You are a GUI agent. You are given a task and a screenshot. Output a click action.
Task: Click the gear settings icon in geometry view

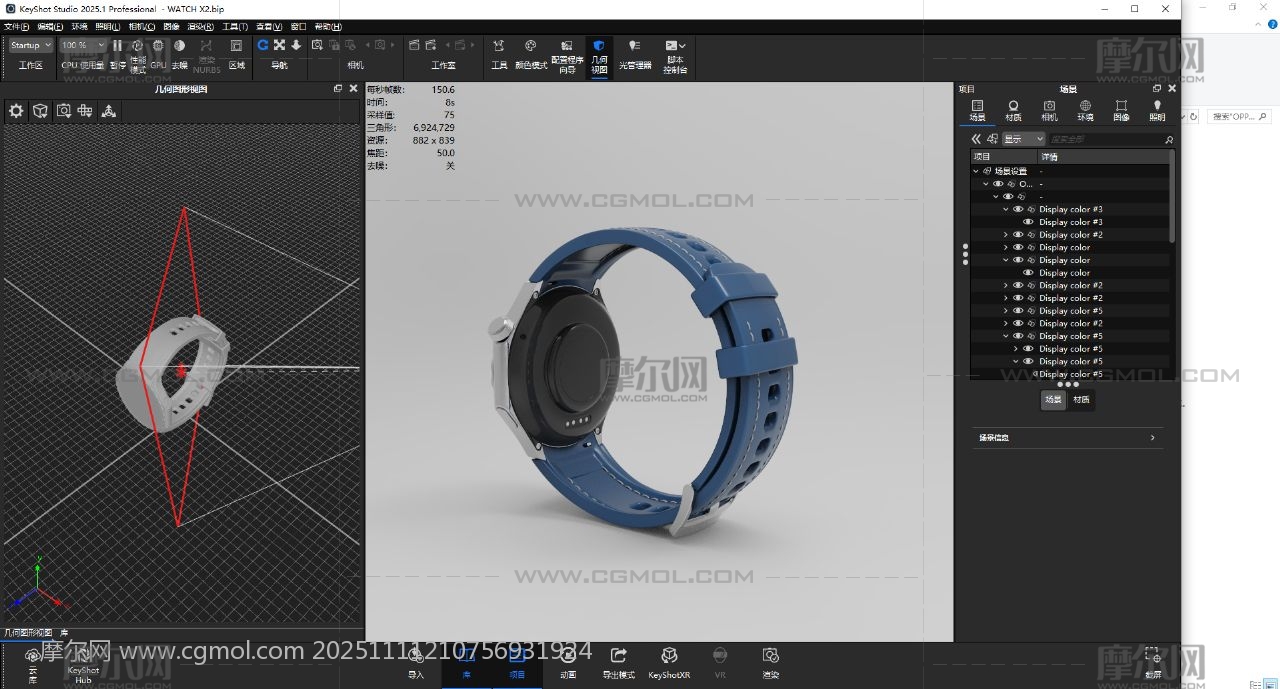(x=16, y=111)
